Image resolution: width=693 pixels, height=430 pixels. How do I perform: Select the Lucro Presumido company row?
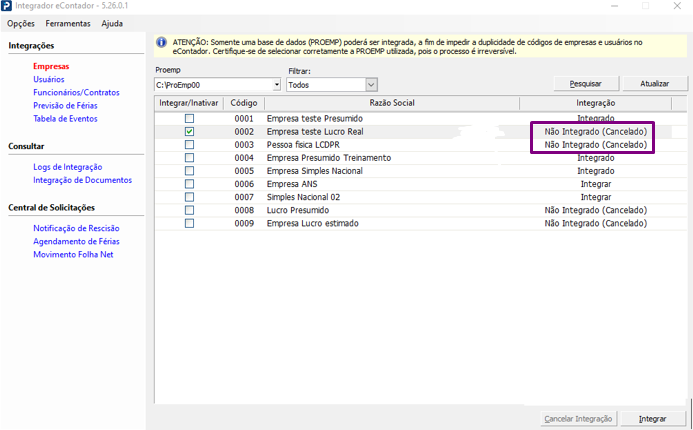(x=300, y=210)
